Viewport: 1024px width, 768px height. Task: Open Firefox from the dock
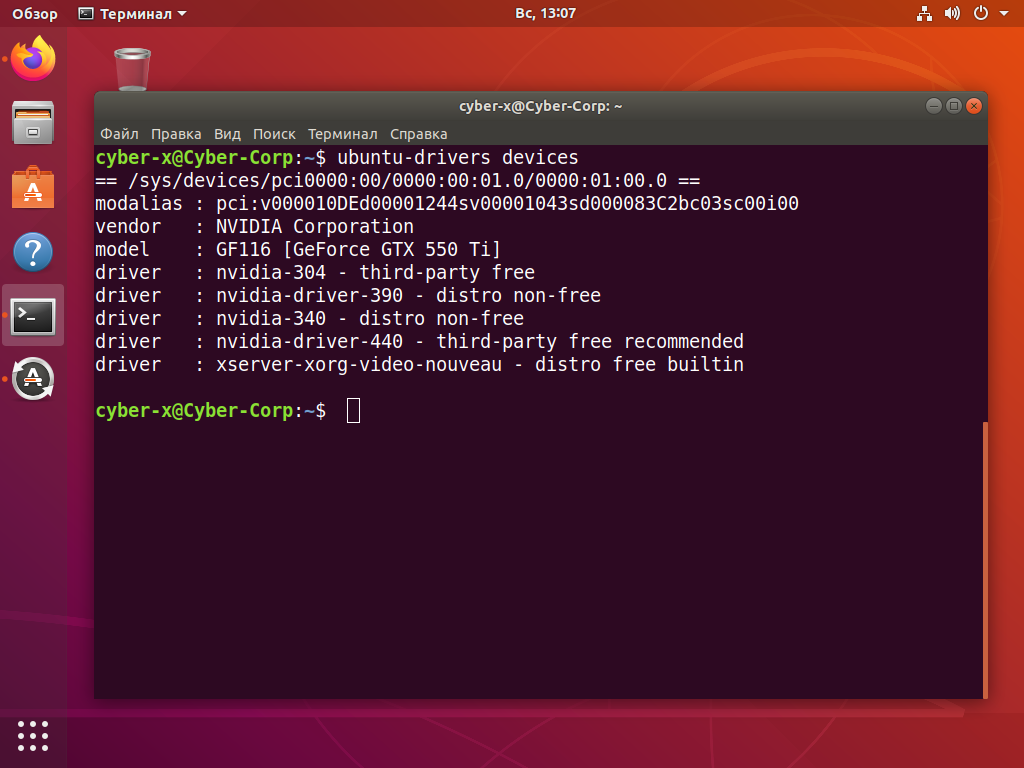33,60
